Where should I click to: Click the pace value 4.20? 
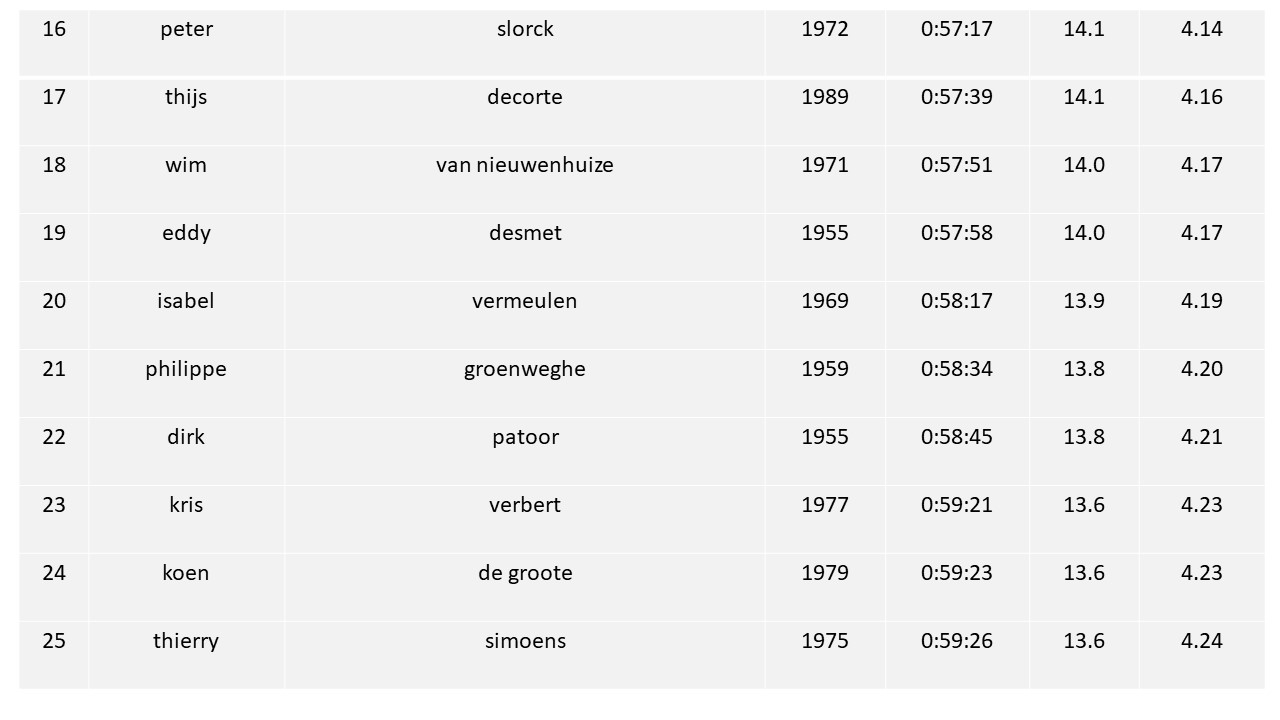coord(1202,369)
